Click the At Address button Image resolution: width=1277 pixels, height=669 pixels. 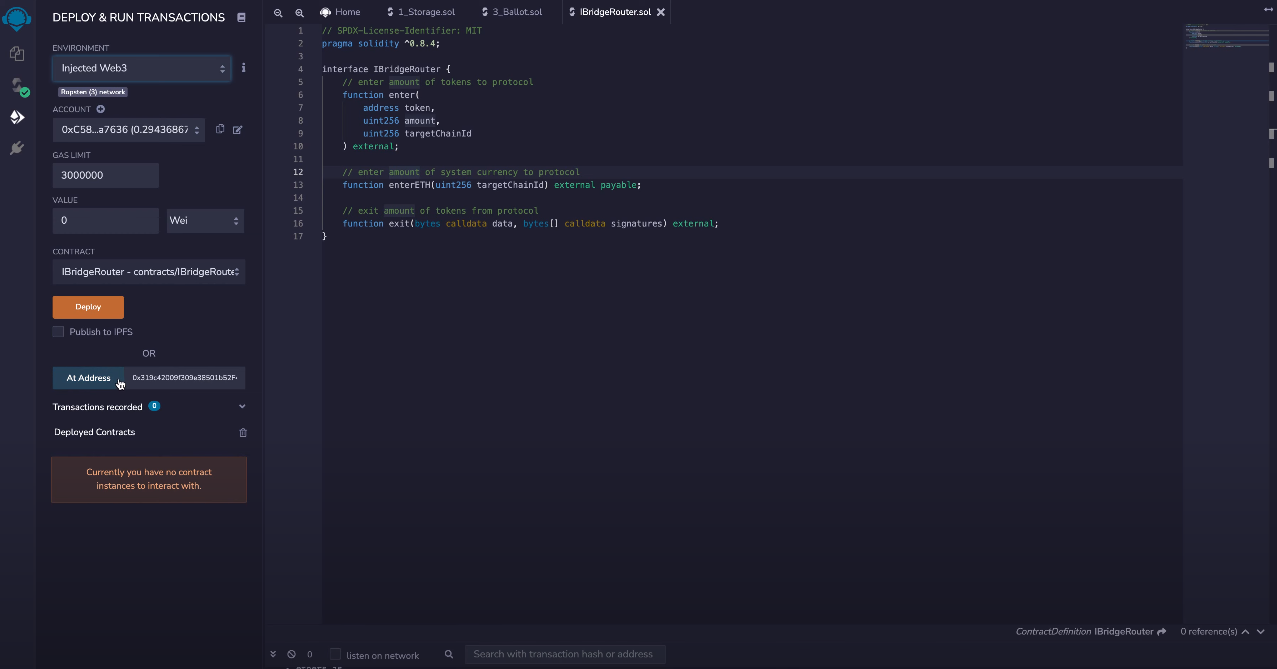88,378
